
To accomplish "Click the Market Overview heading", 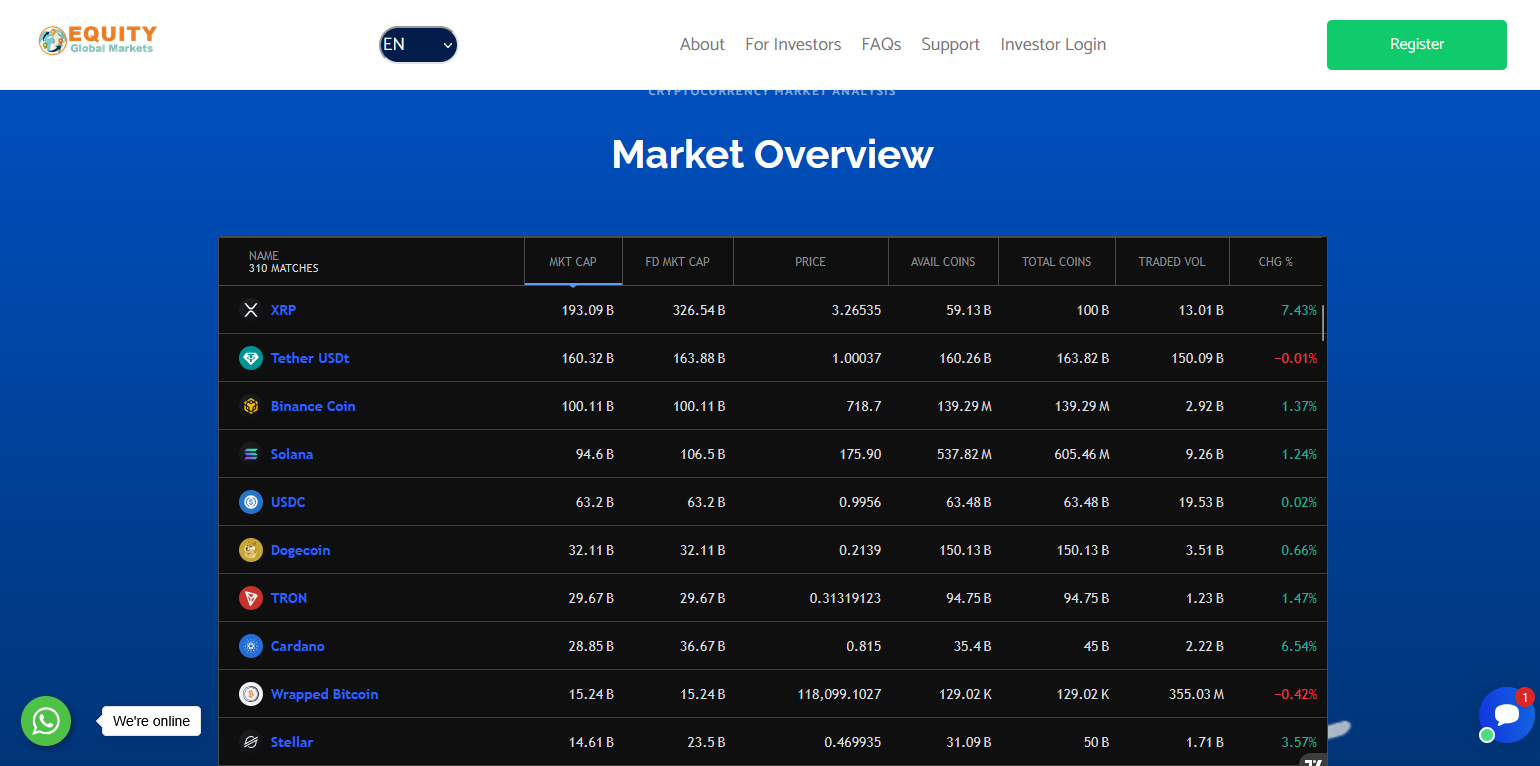I will 772,154.
